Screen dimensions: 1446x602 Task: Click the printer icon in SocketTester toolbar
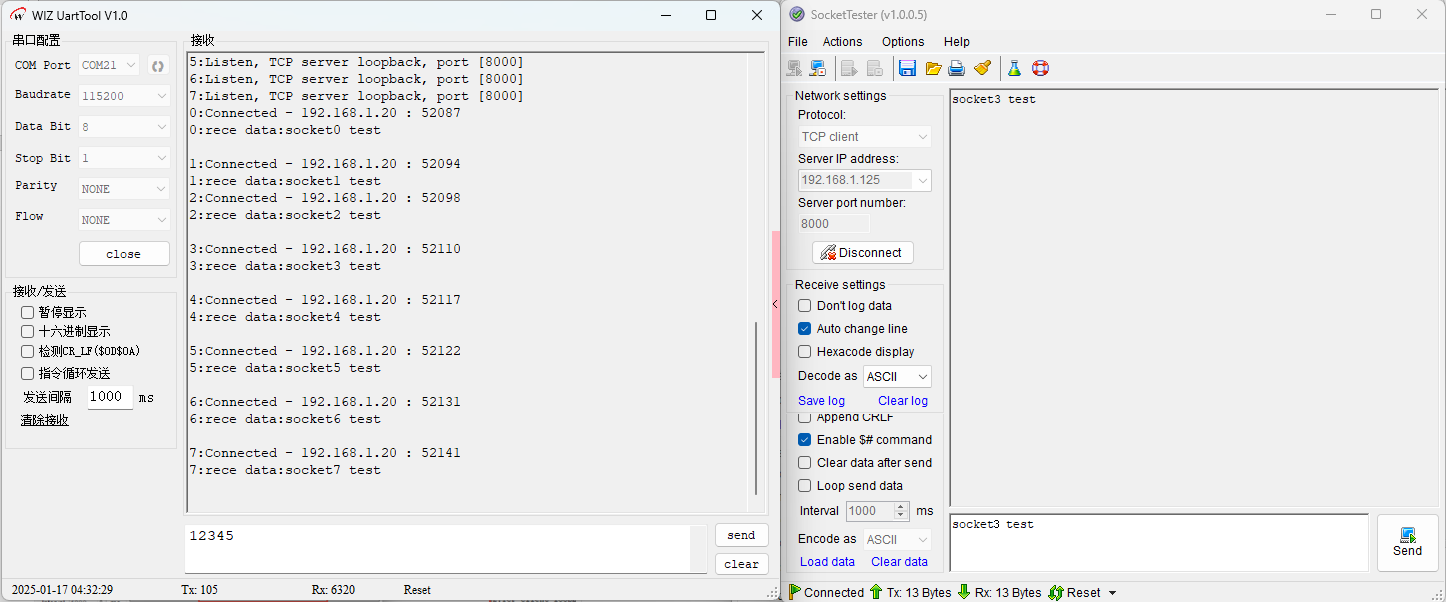click(957, 69)
